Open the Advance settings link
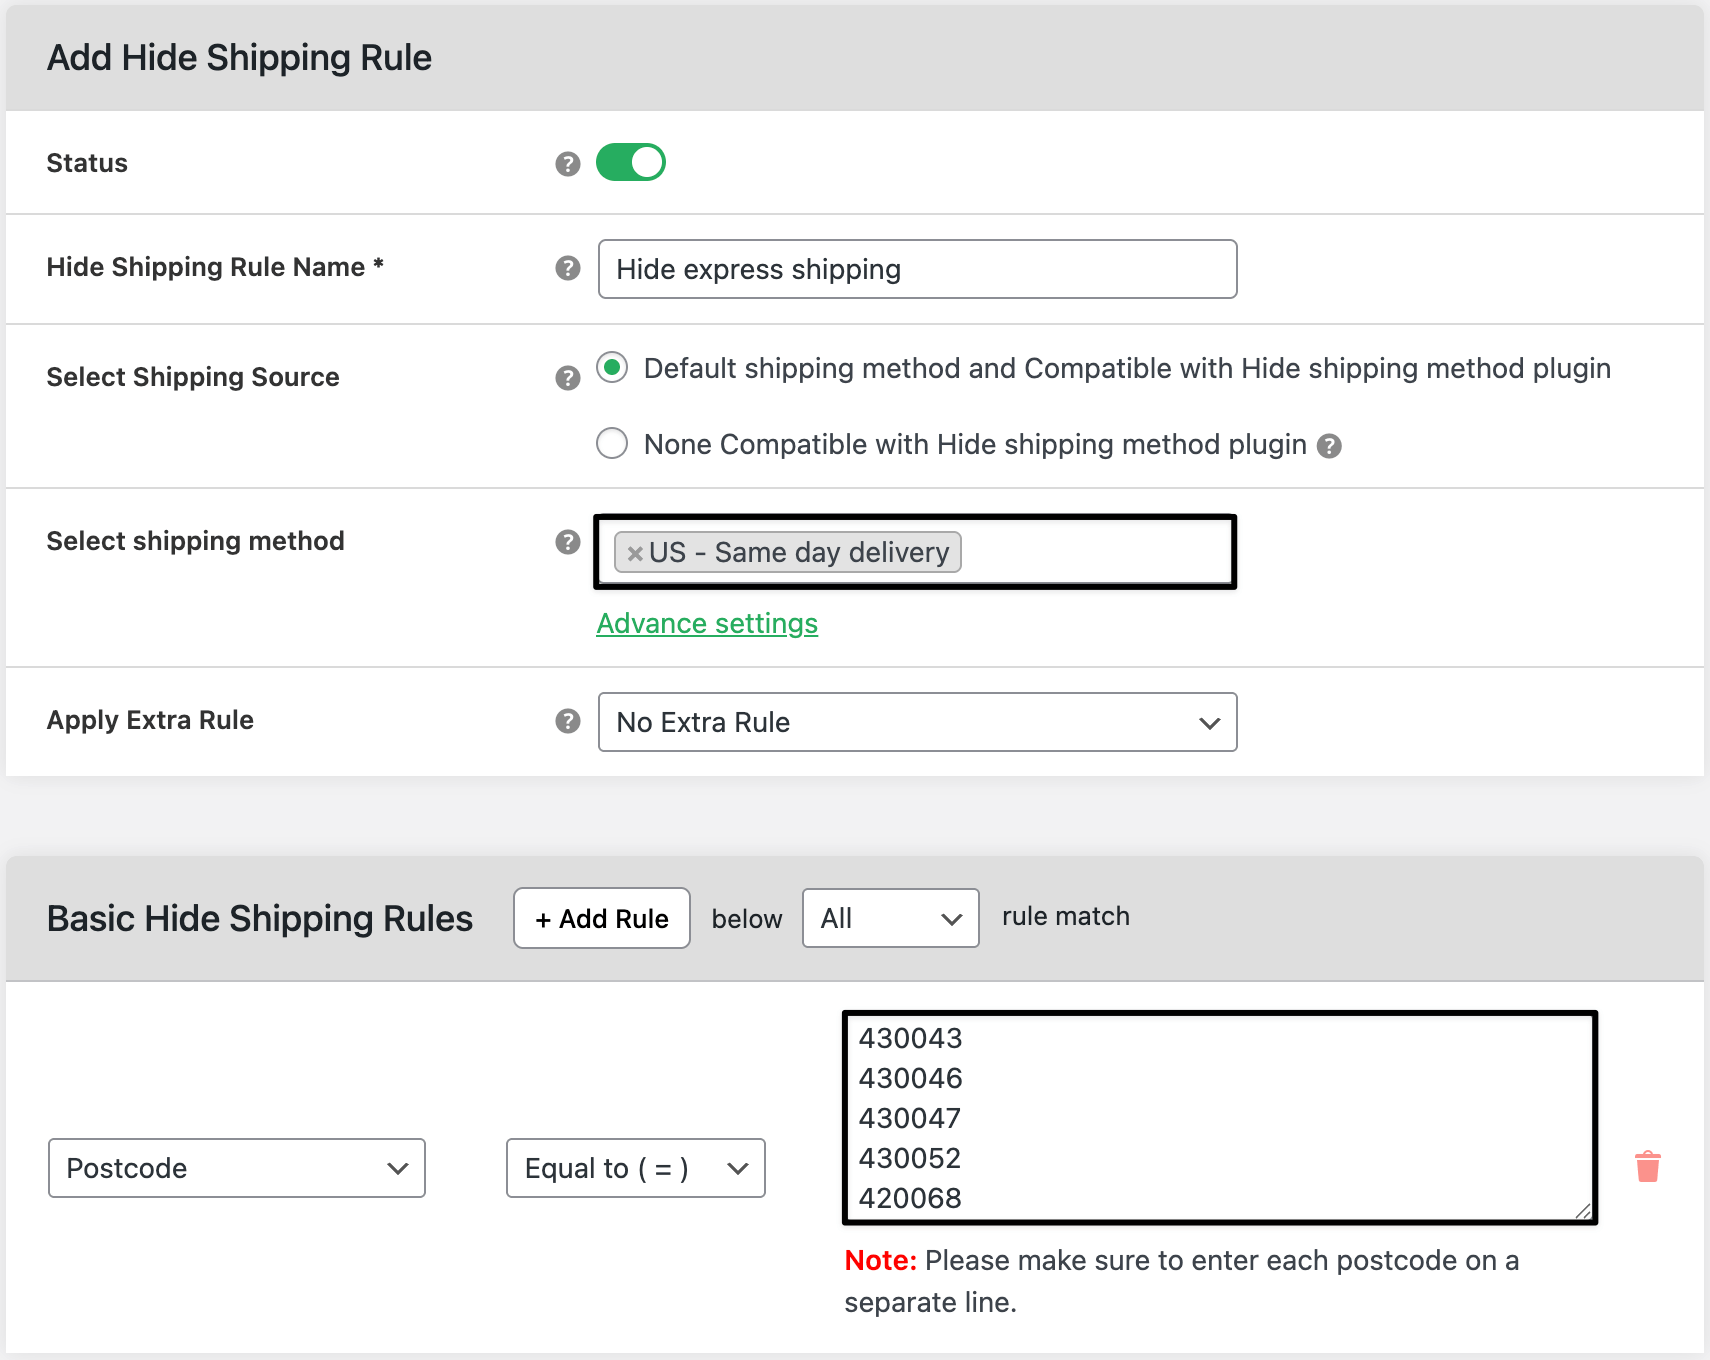The image size is (1710, 1360). (707, 624)
